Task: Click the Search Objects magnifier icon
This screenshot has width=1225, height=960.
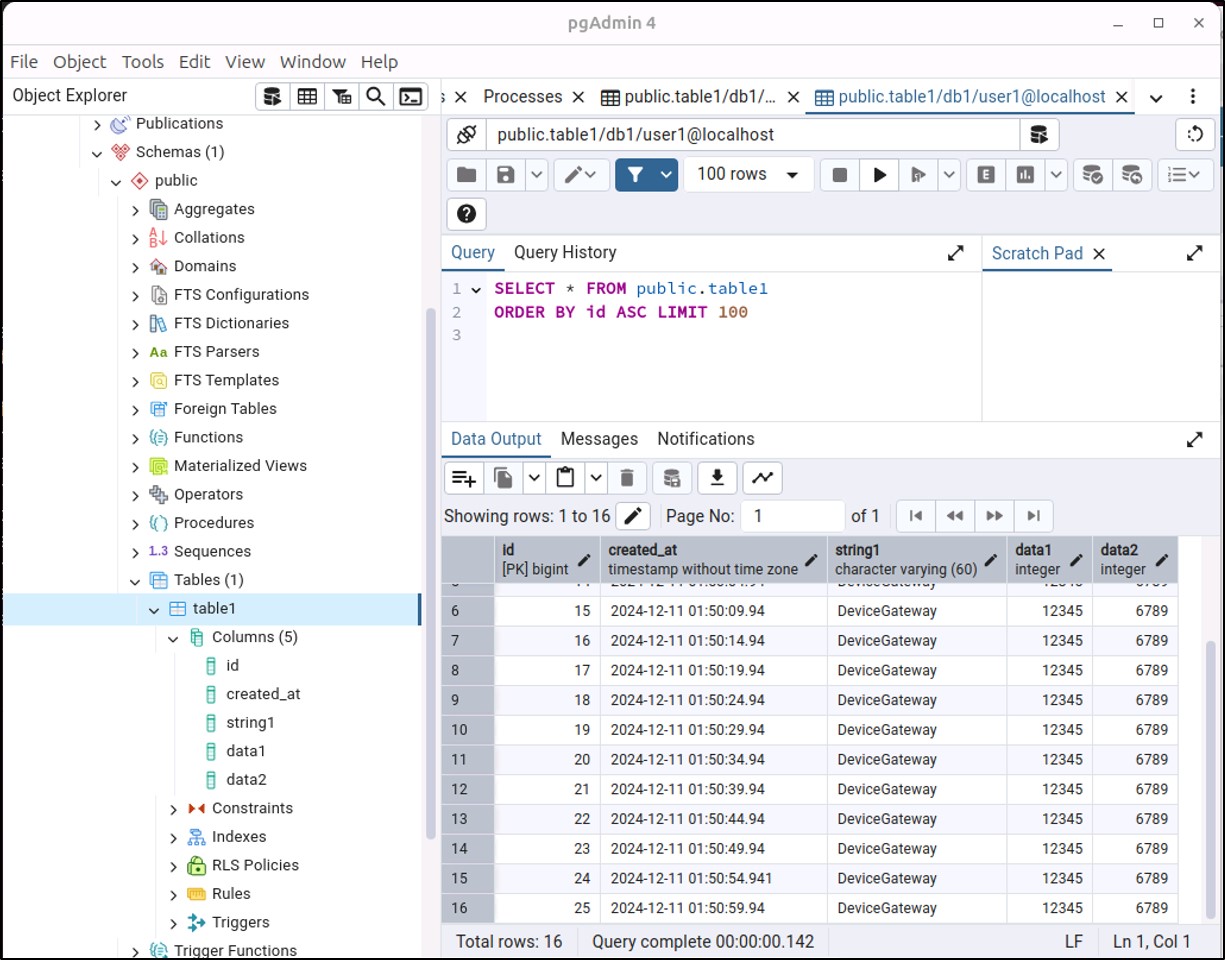Action: [x=375, y=97]
